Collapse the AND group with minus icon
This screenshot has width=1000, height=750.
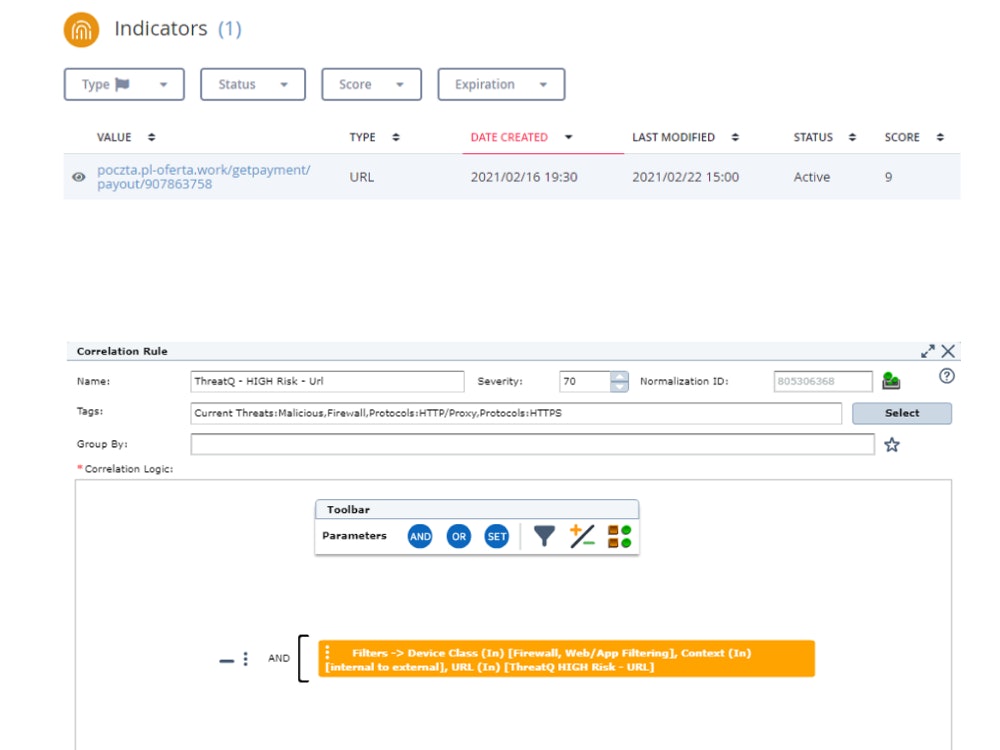point(227,660)
